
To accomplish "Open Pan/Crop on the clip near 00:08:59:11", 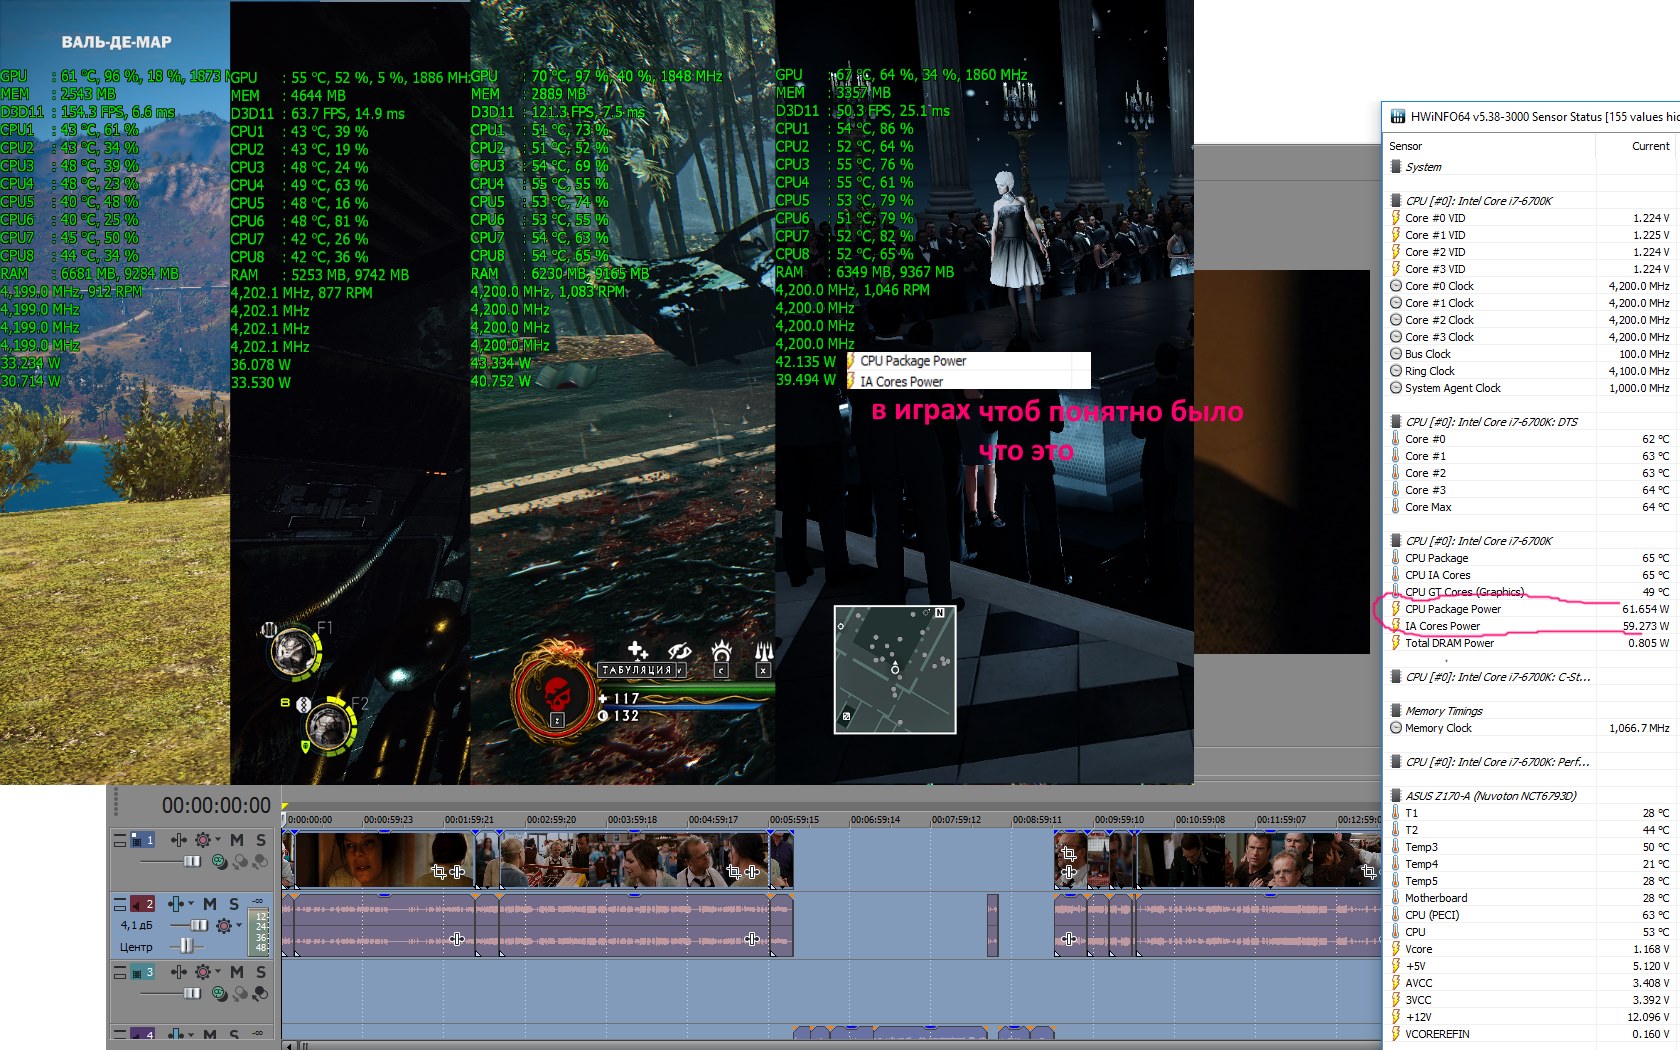I will point(1069,854).
